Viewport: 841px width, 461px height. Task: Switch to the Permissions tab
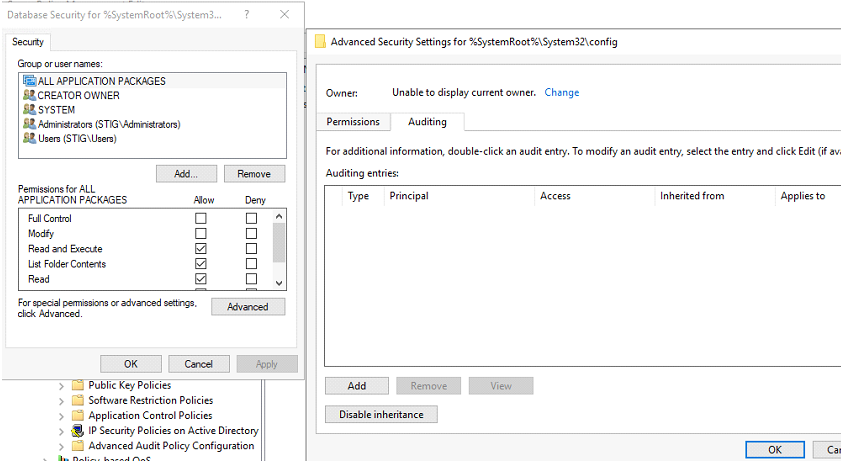pyautogui.click(x=354, y=122)
